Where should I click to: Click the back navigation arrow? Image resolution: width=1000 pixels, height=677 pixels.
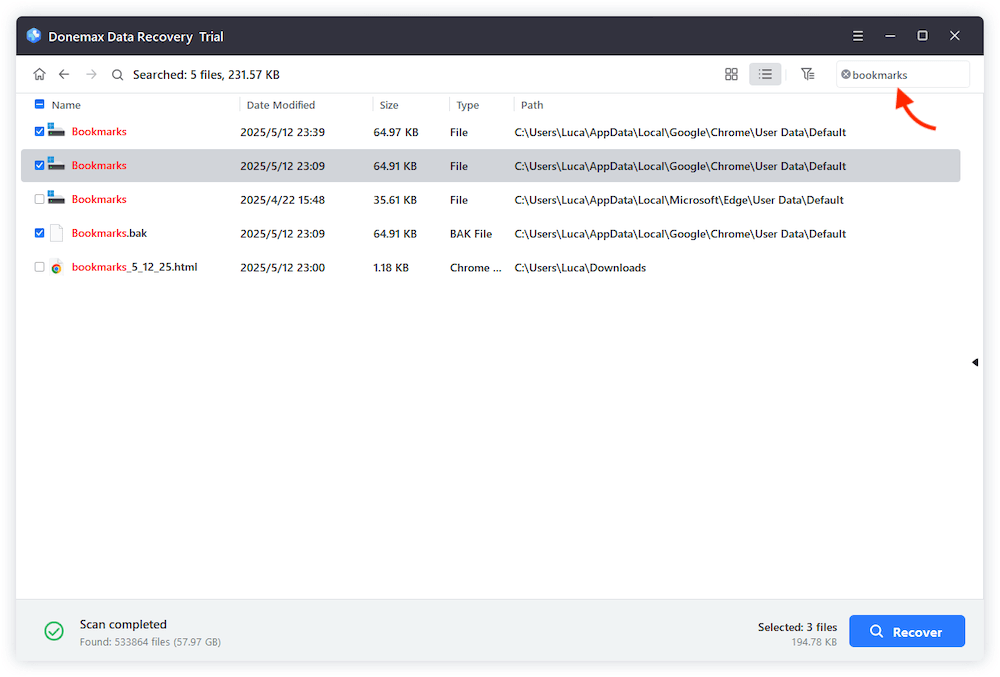pyautogui.click(x=64, y=74)
